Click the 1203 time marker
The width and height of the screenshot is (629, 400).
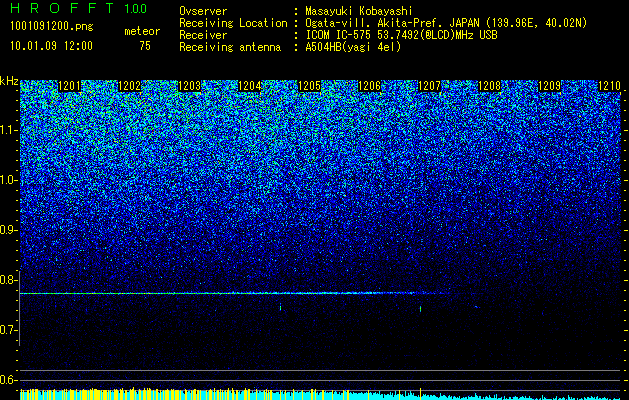[x=190, y=86]
